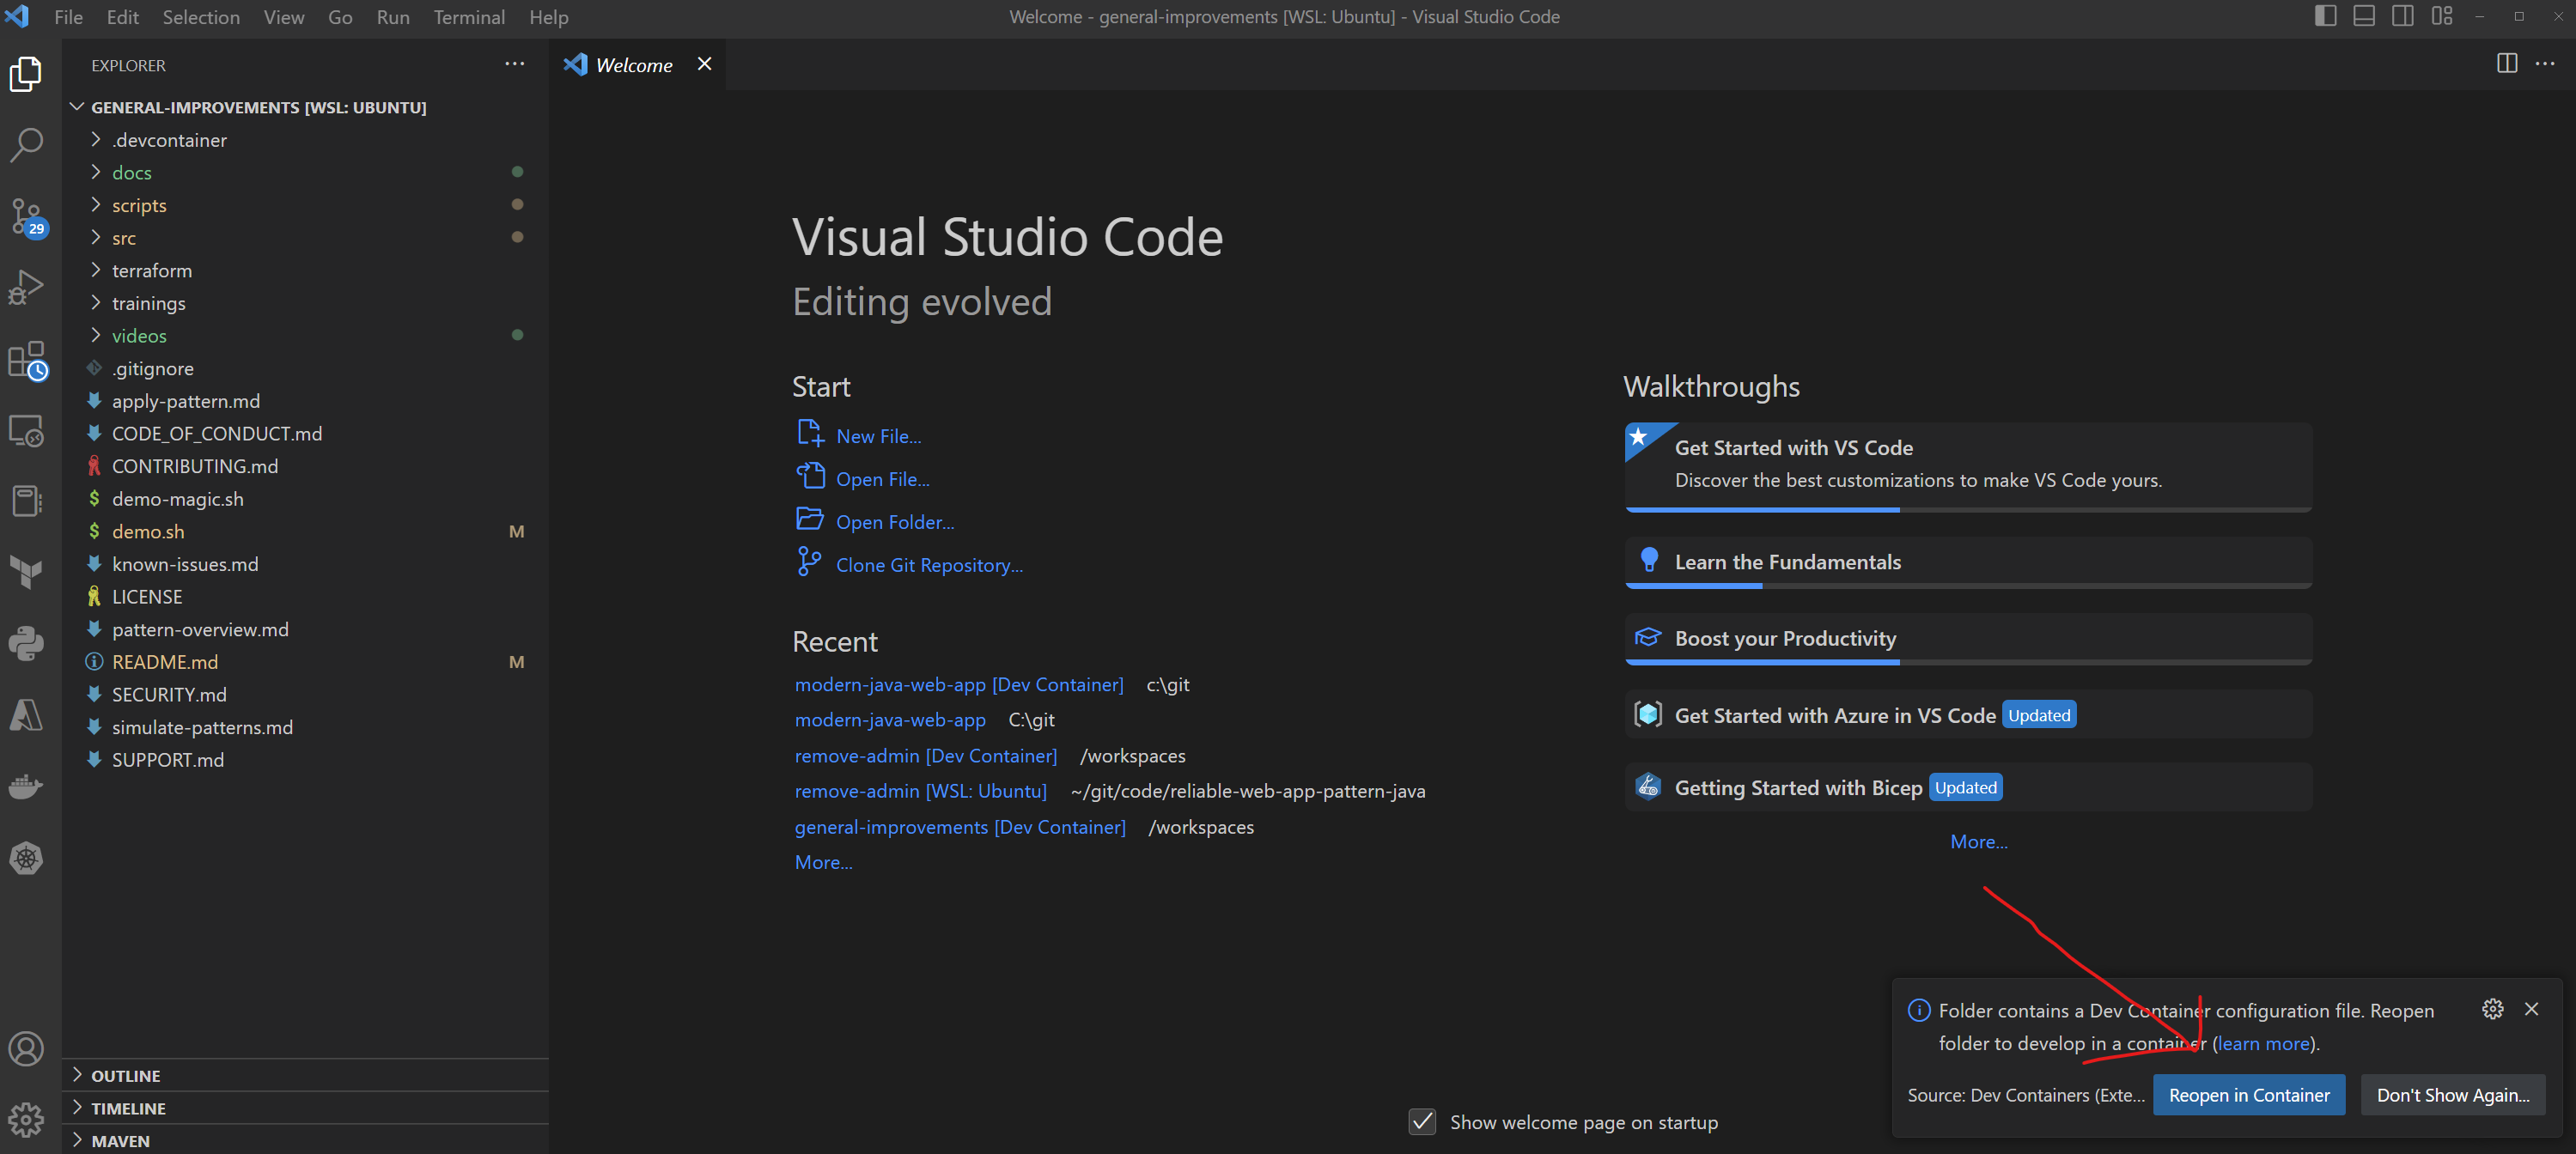Open the Selection menu

tap(201, 17)
